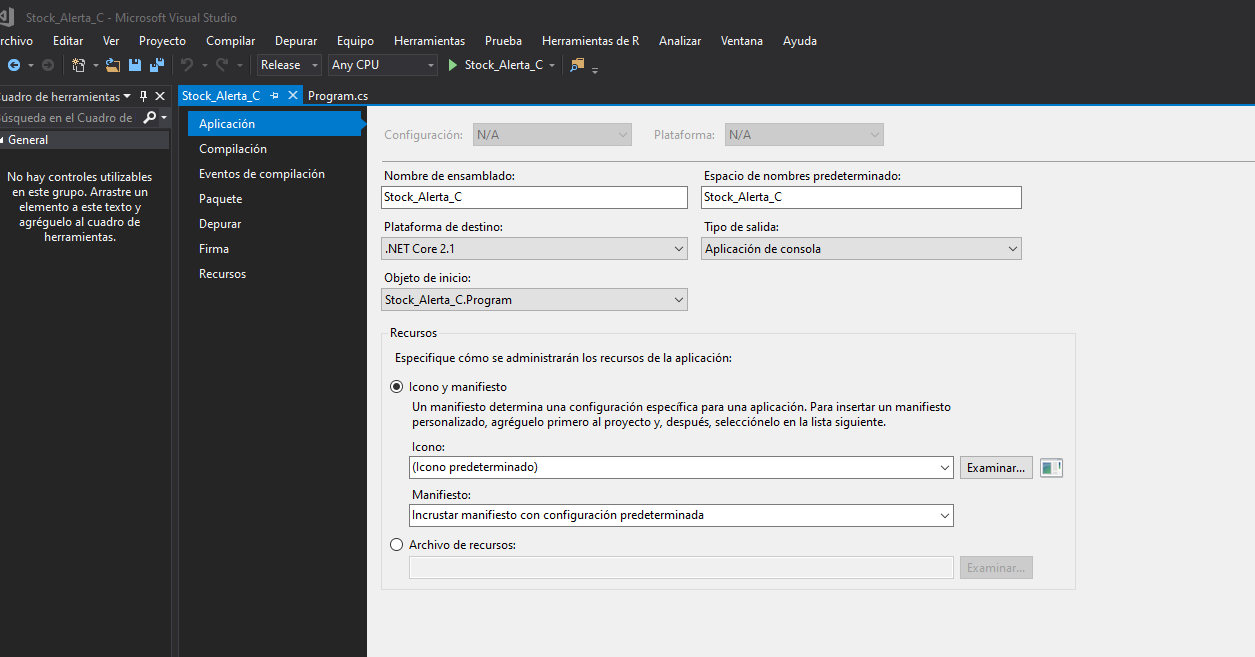Click the Visual Studio logo icon

click(5, 17)
